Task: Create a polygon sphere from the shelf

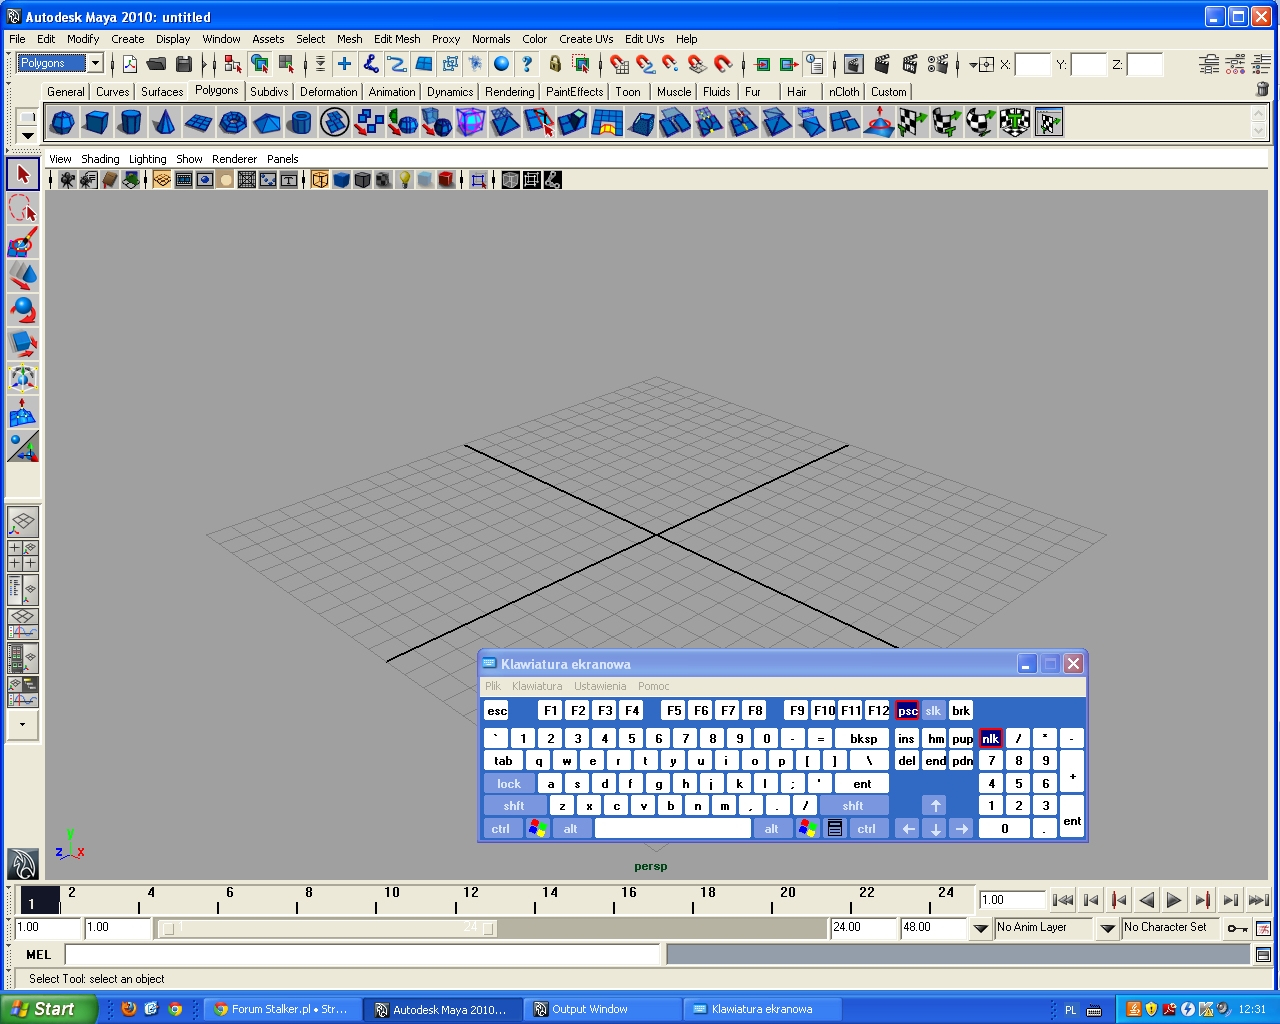Action: click(62, 123)
